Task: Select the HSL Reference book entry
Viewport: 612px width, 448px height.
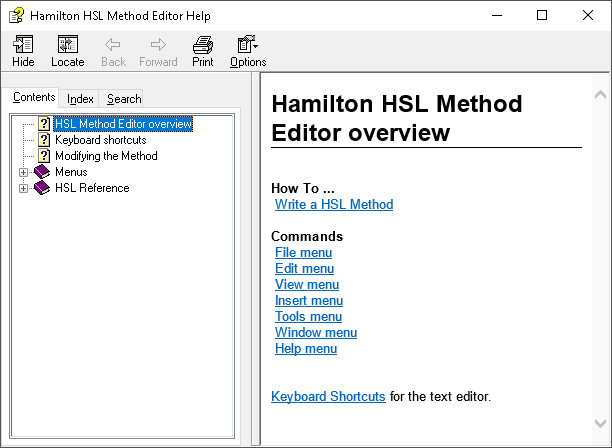Action: pyautogui.click(x=92, y=188)
